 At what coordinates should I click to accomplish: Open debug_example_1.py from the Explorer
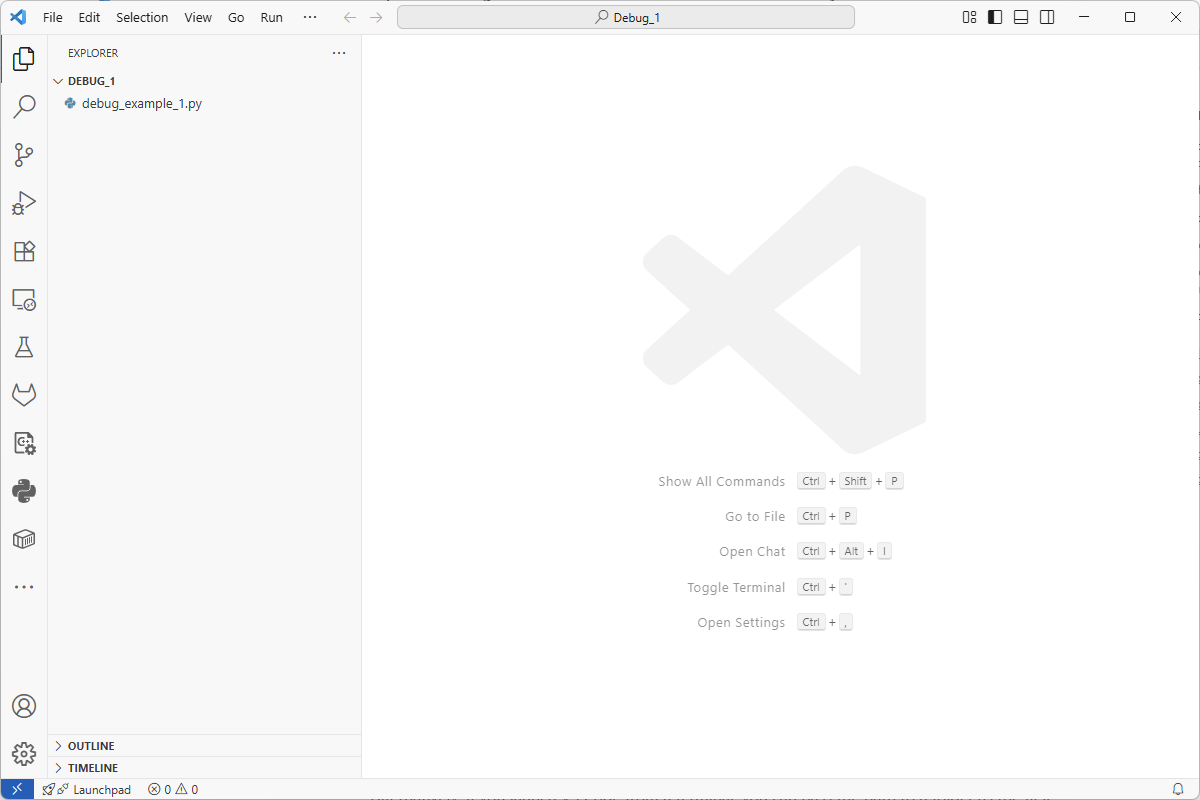142,103
